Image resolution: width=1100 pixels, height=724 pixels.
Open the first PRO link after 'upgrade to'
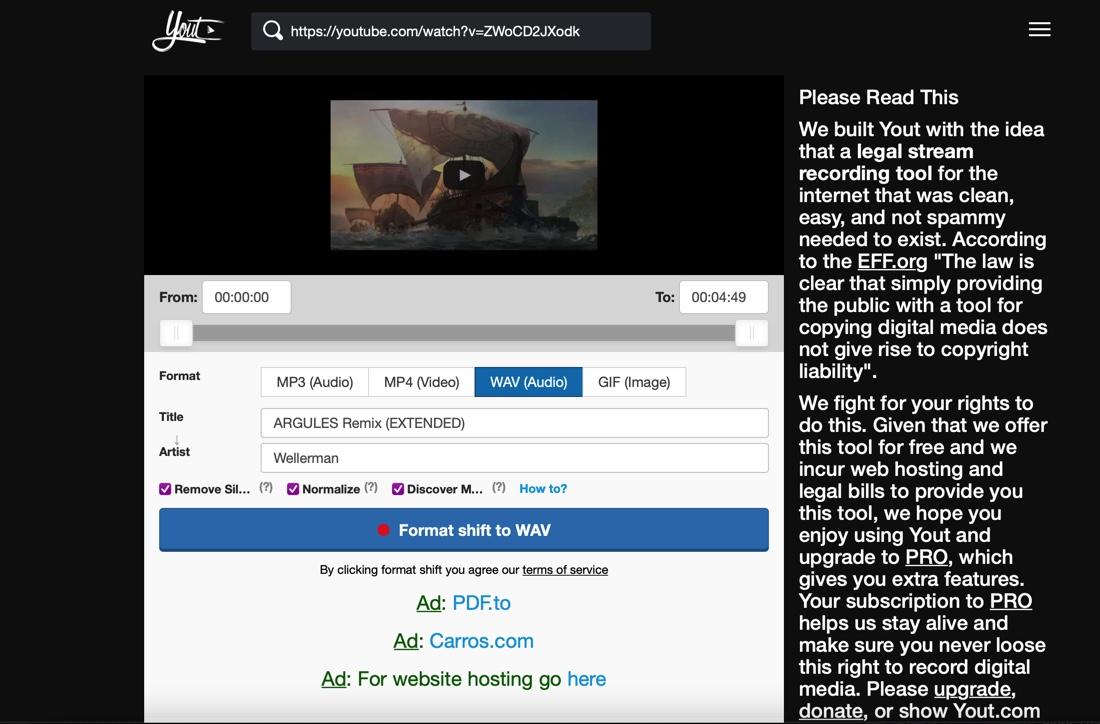tap(926, 557)
